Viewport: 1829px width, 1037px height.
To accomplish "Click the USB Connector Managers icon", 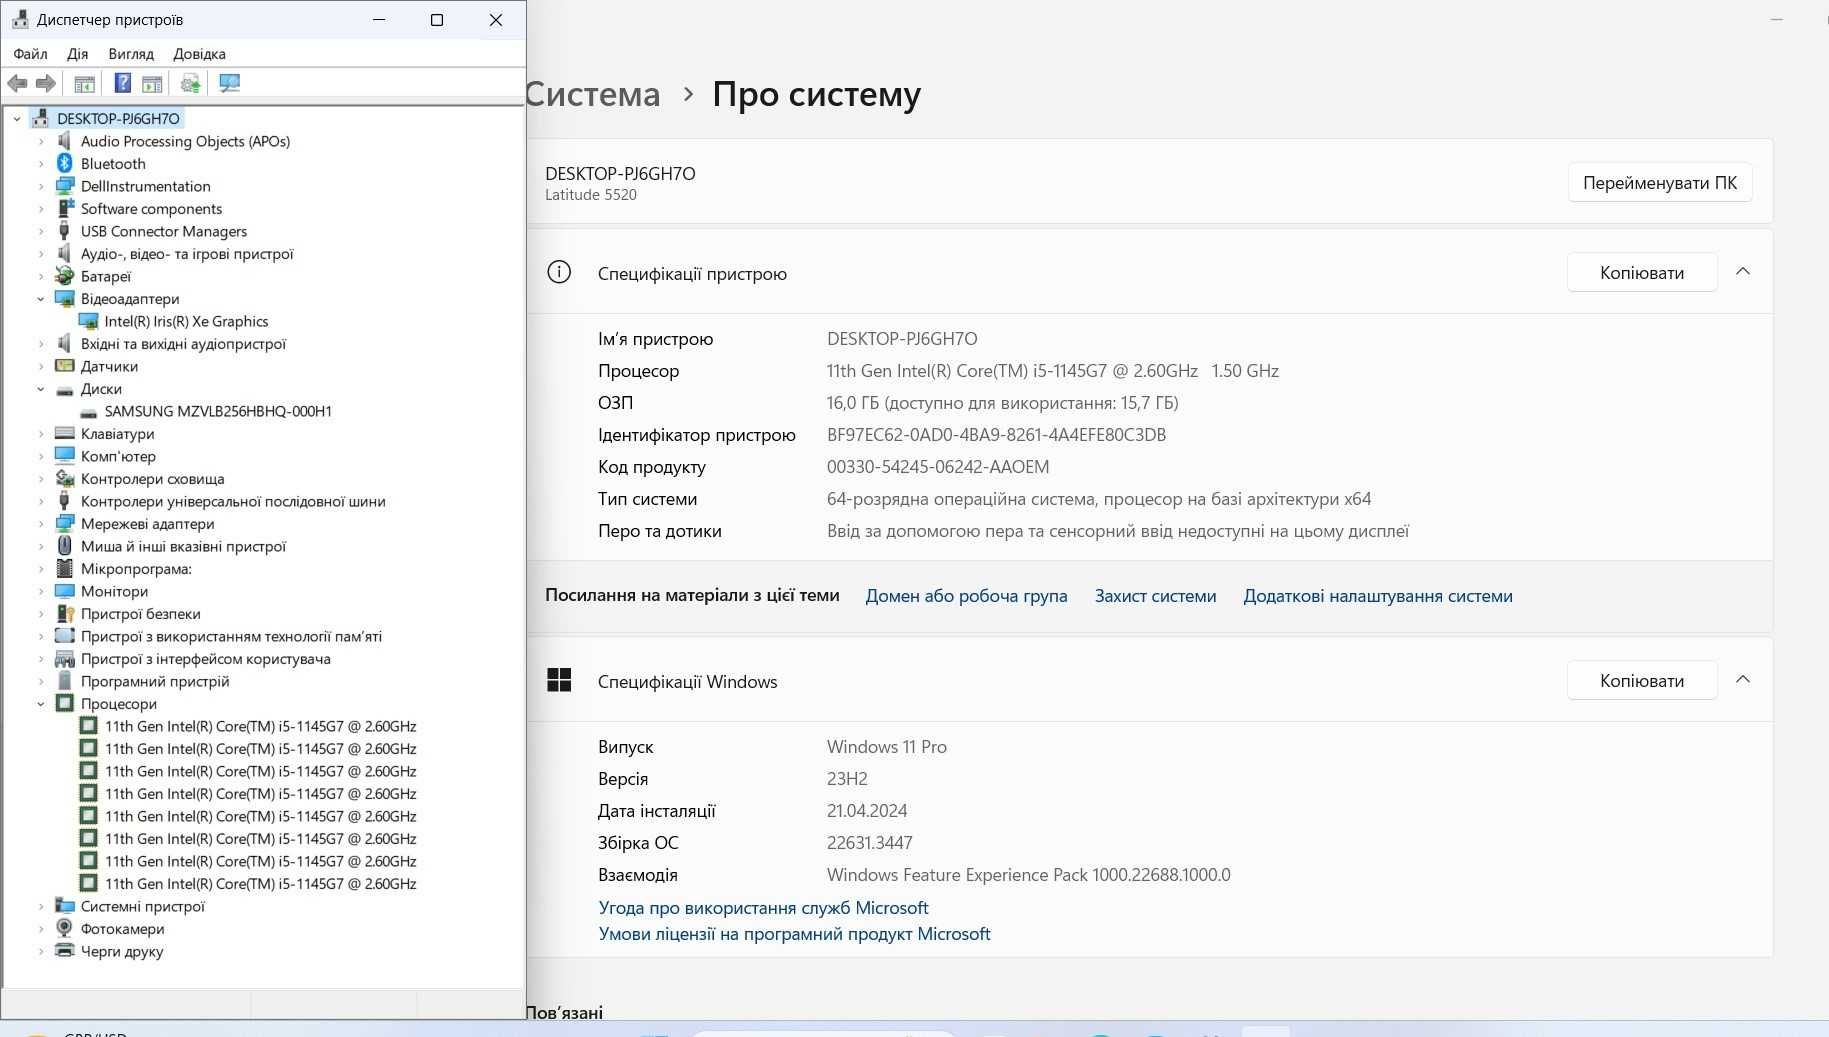I will [x=65, y=231].
